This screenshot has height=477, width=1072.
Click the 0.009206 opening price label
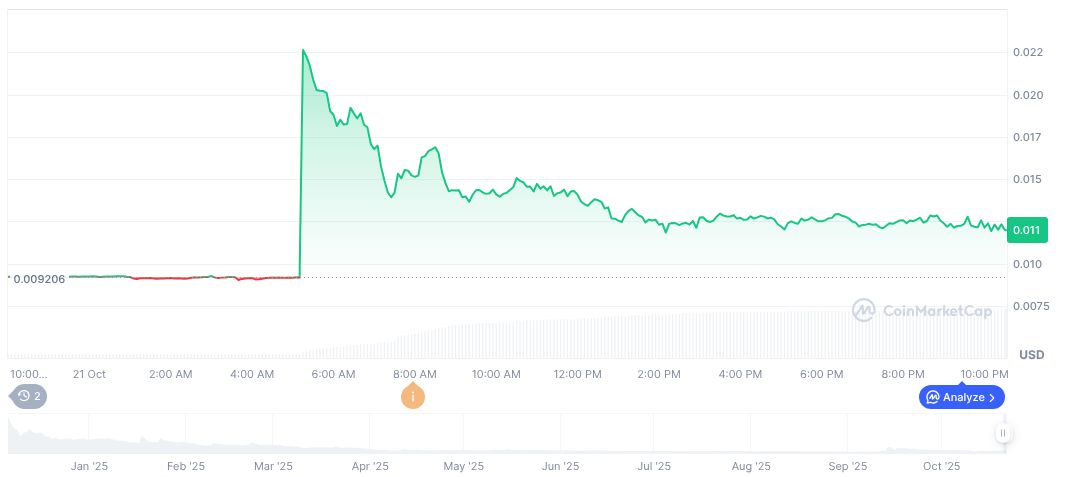pyautogui.click(x=39, y=279)
